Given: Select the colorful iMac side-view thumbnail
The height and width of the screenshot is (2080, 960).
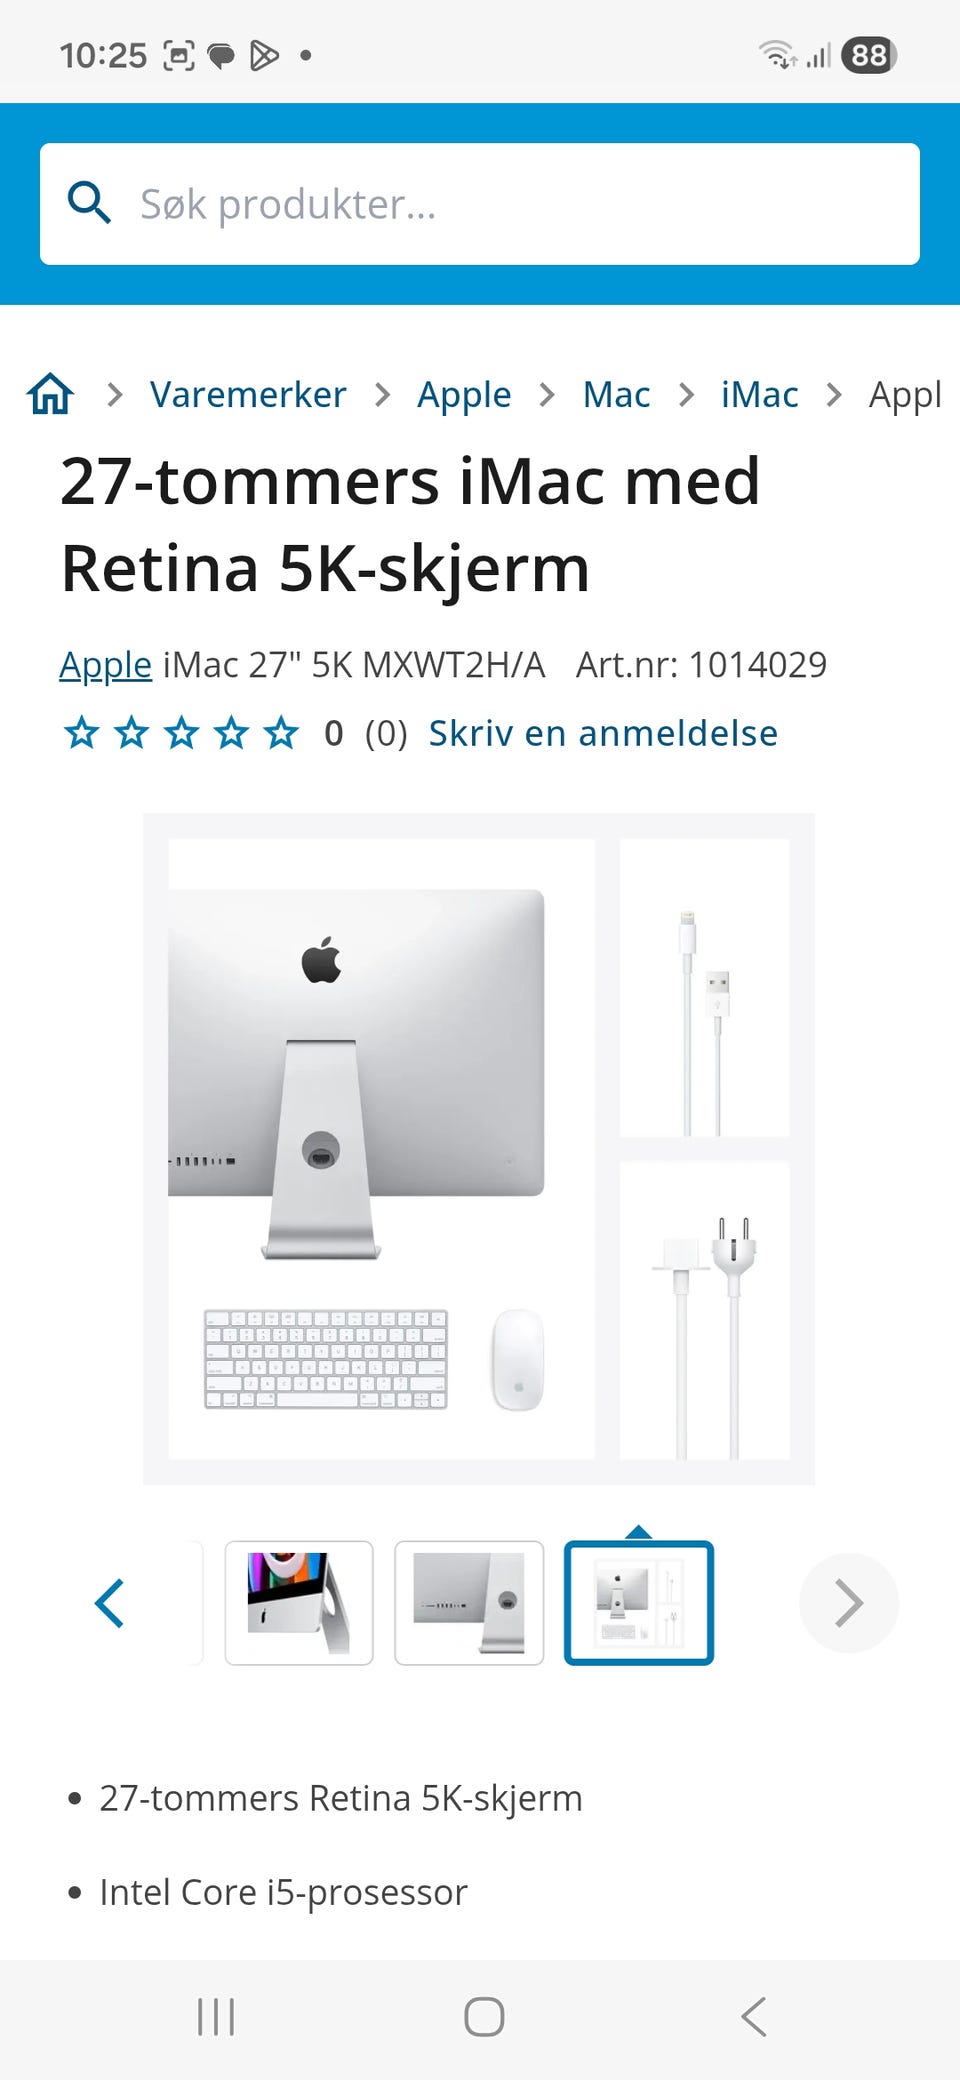Looking at the screenshot, I should click(x=299, y=1603).
